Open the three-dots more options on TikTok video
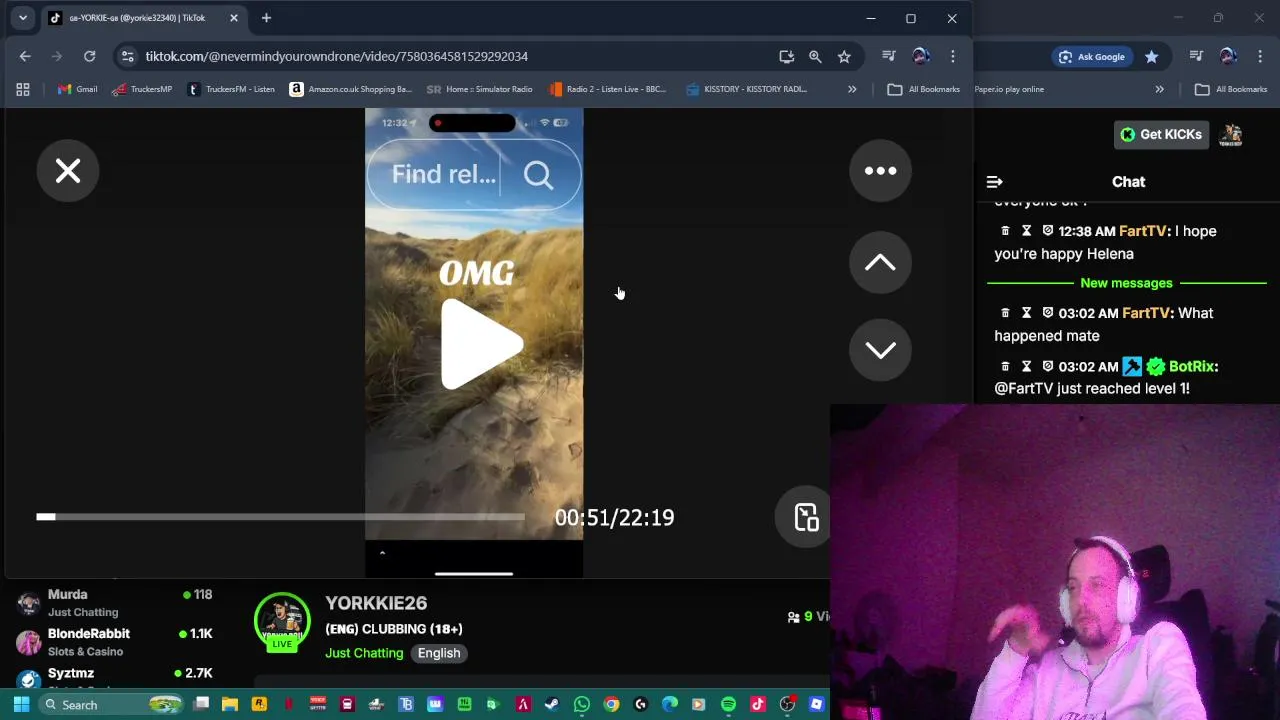 tap(880, 171)
